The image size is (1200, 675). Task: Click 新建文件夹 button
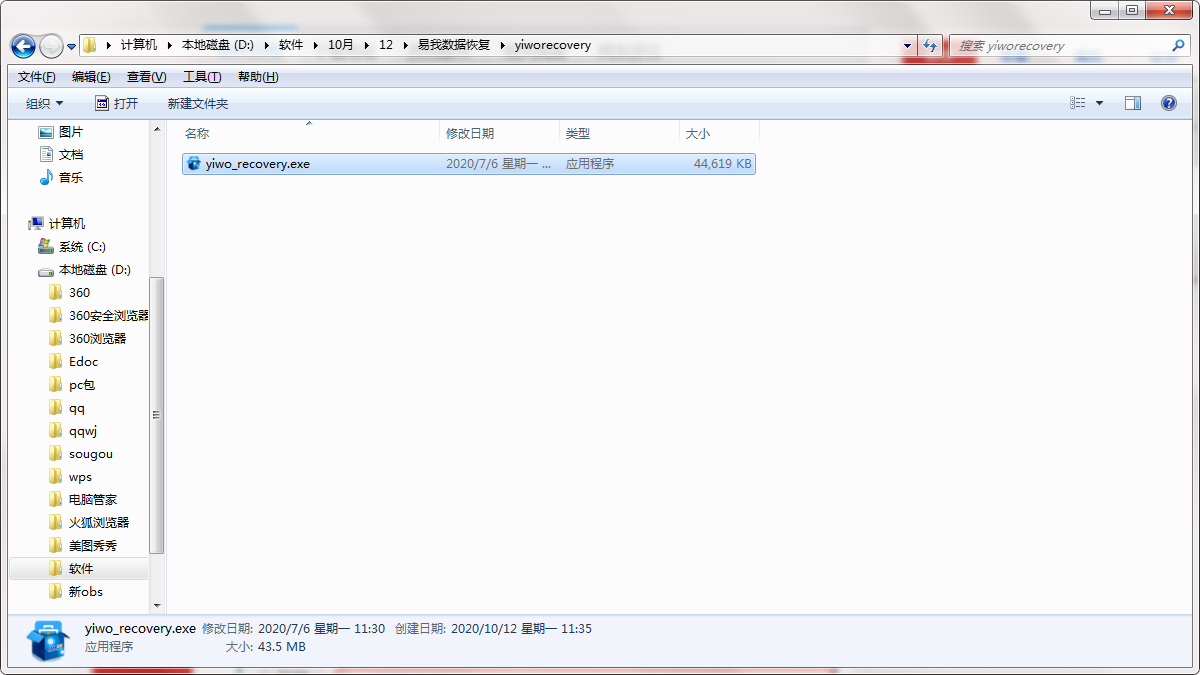[198, 104]
